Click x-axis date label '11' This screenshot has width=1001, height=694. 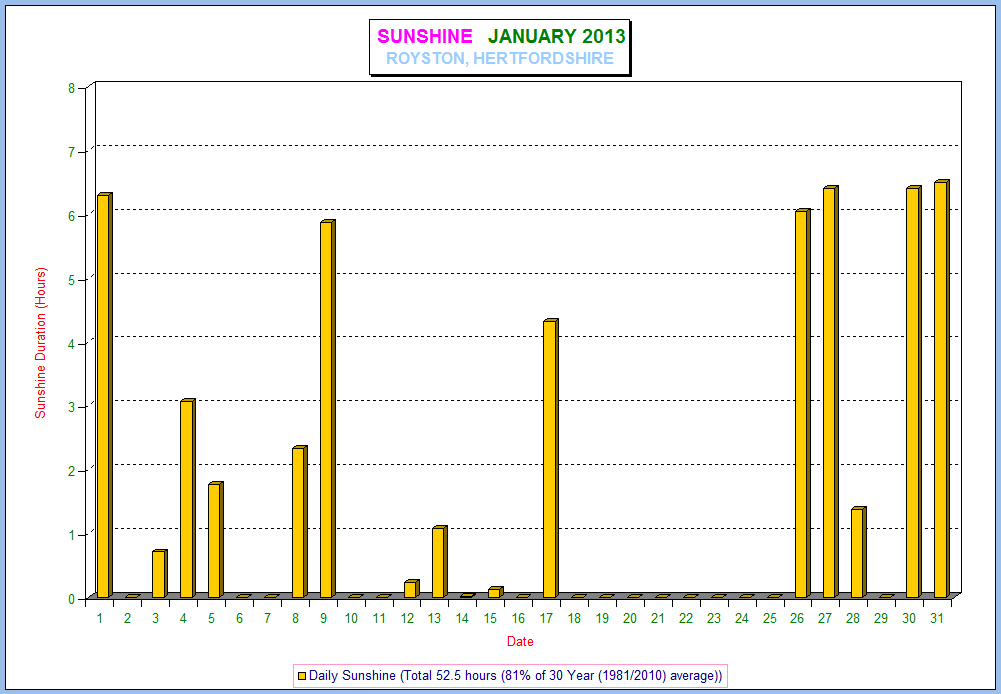[379, 618]
